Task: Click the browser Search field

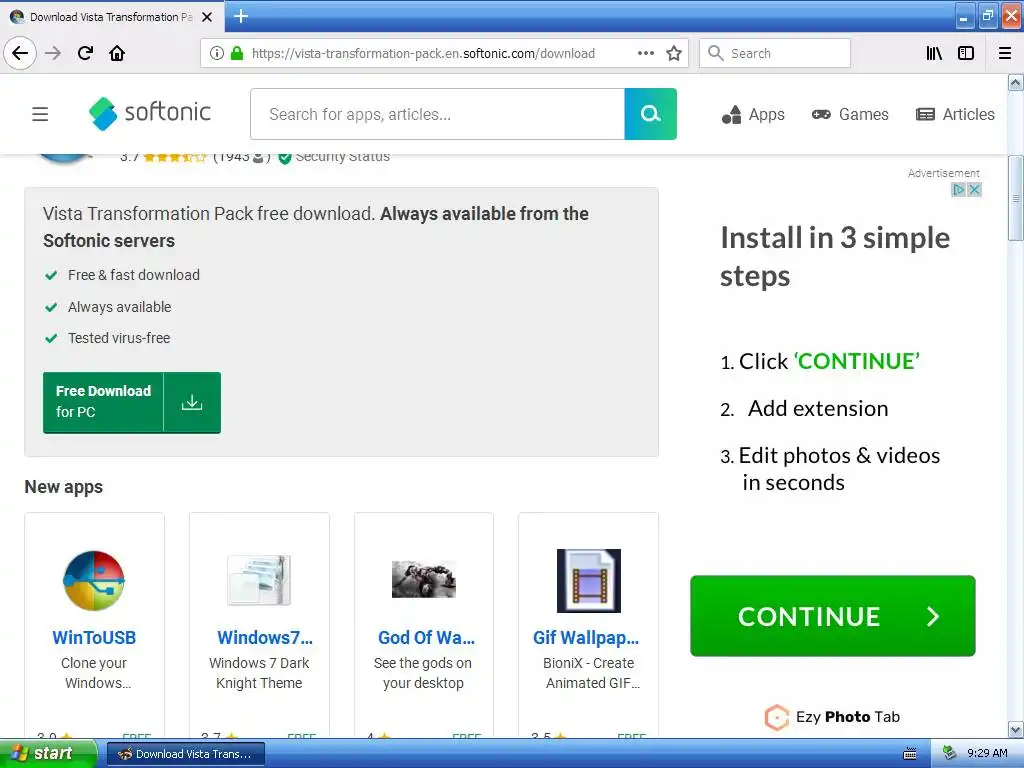Action: tap(775, 53)
